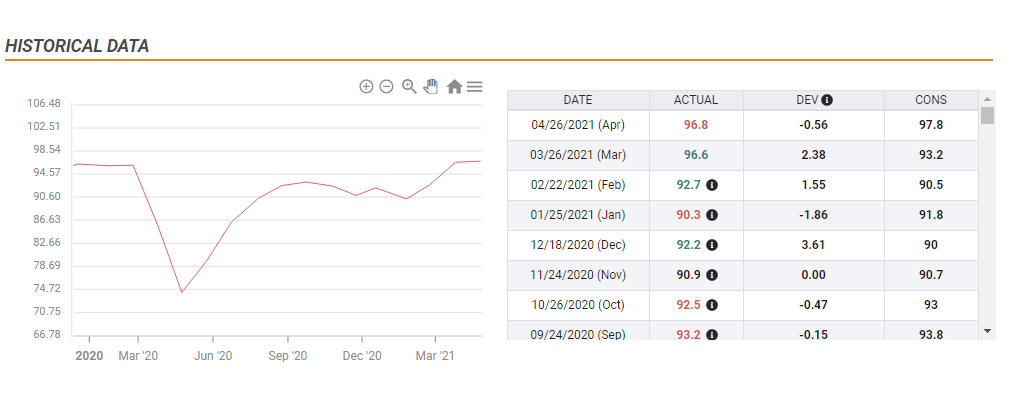
Task: Select the 10/26/2020 (Oct) date cell
Action: point(578,305)
